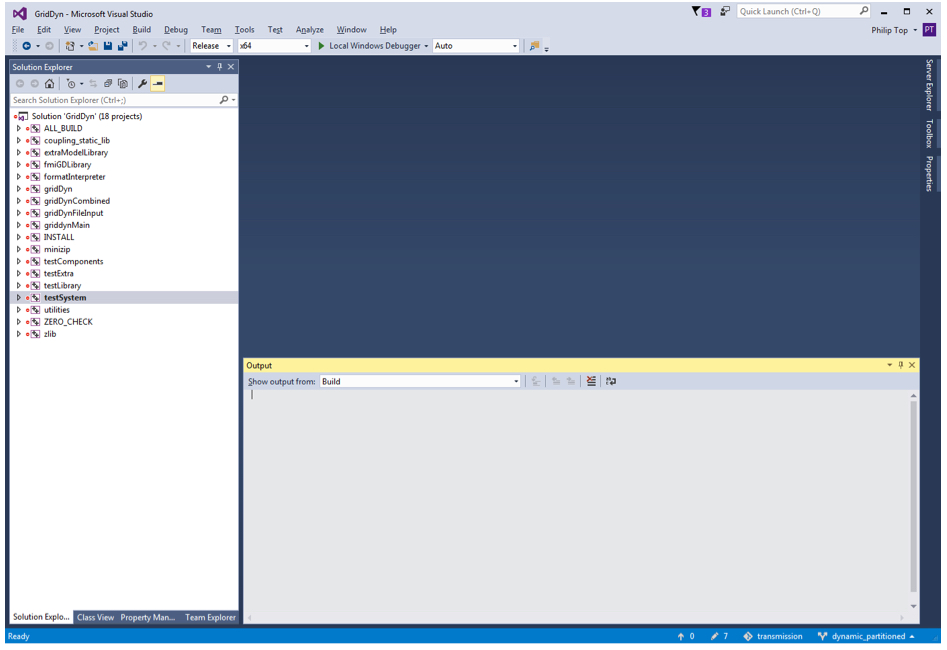Click the pending changes pencil indicator

[x=719, y=636]
